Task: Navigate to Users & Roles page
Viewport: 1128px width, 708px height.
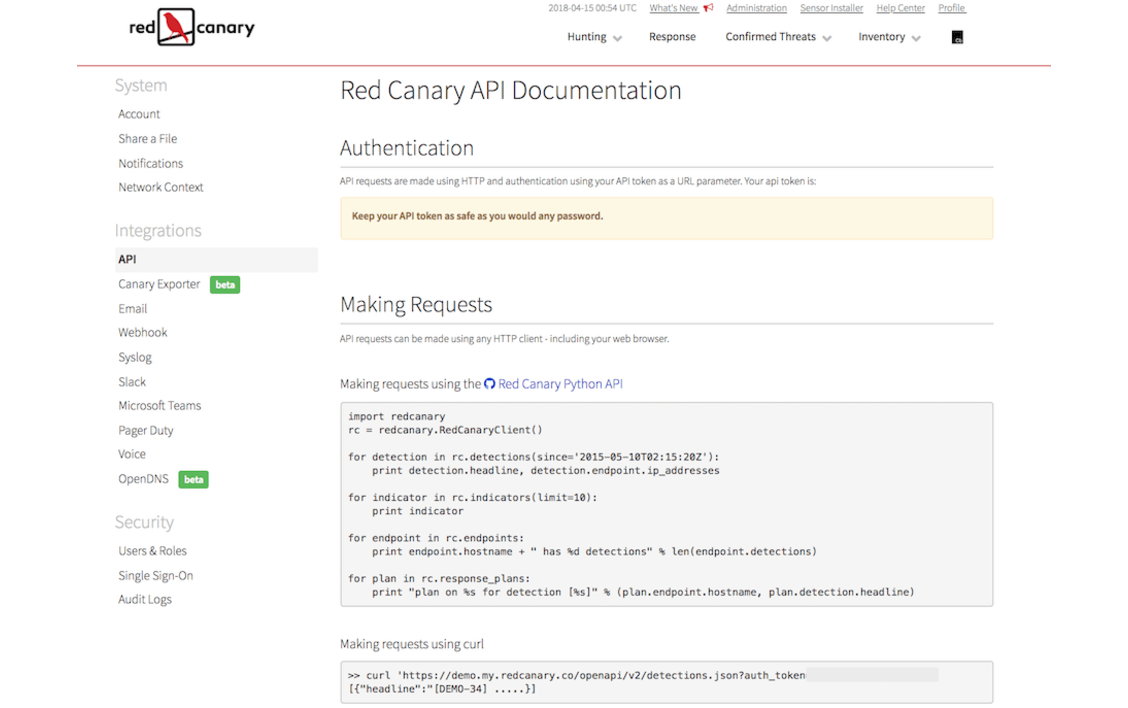Action: 152,551
